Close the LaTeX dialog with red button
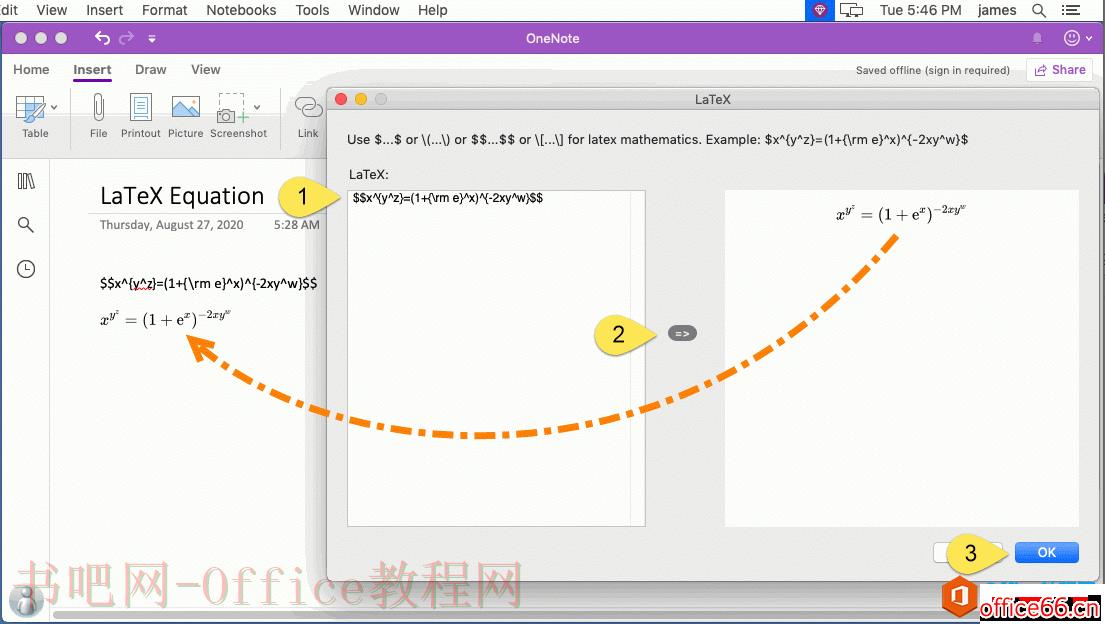 coord(341,99)
